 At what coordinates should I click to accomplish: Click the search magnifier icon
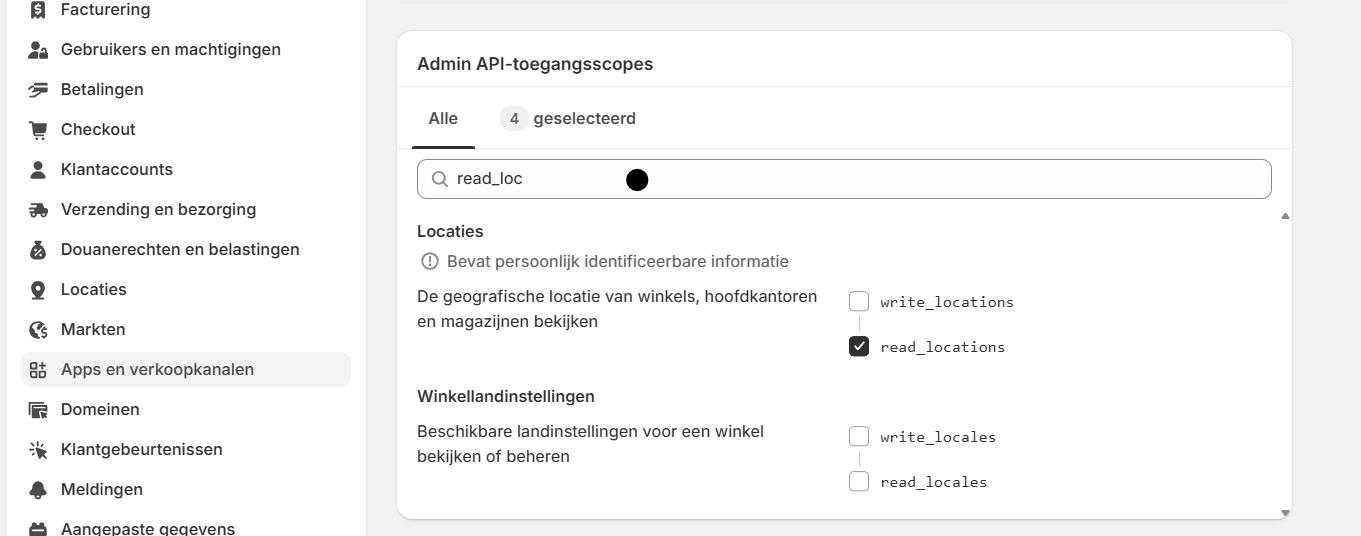click(x=439, y=179)
